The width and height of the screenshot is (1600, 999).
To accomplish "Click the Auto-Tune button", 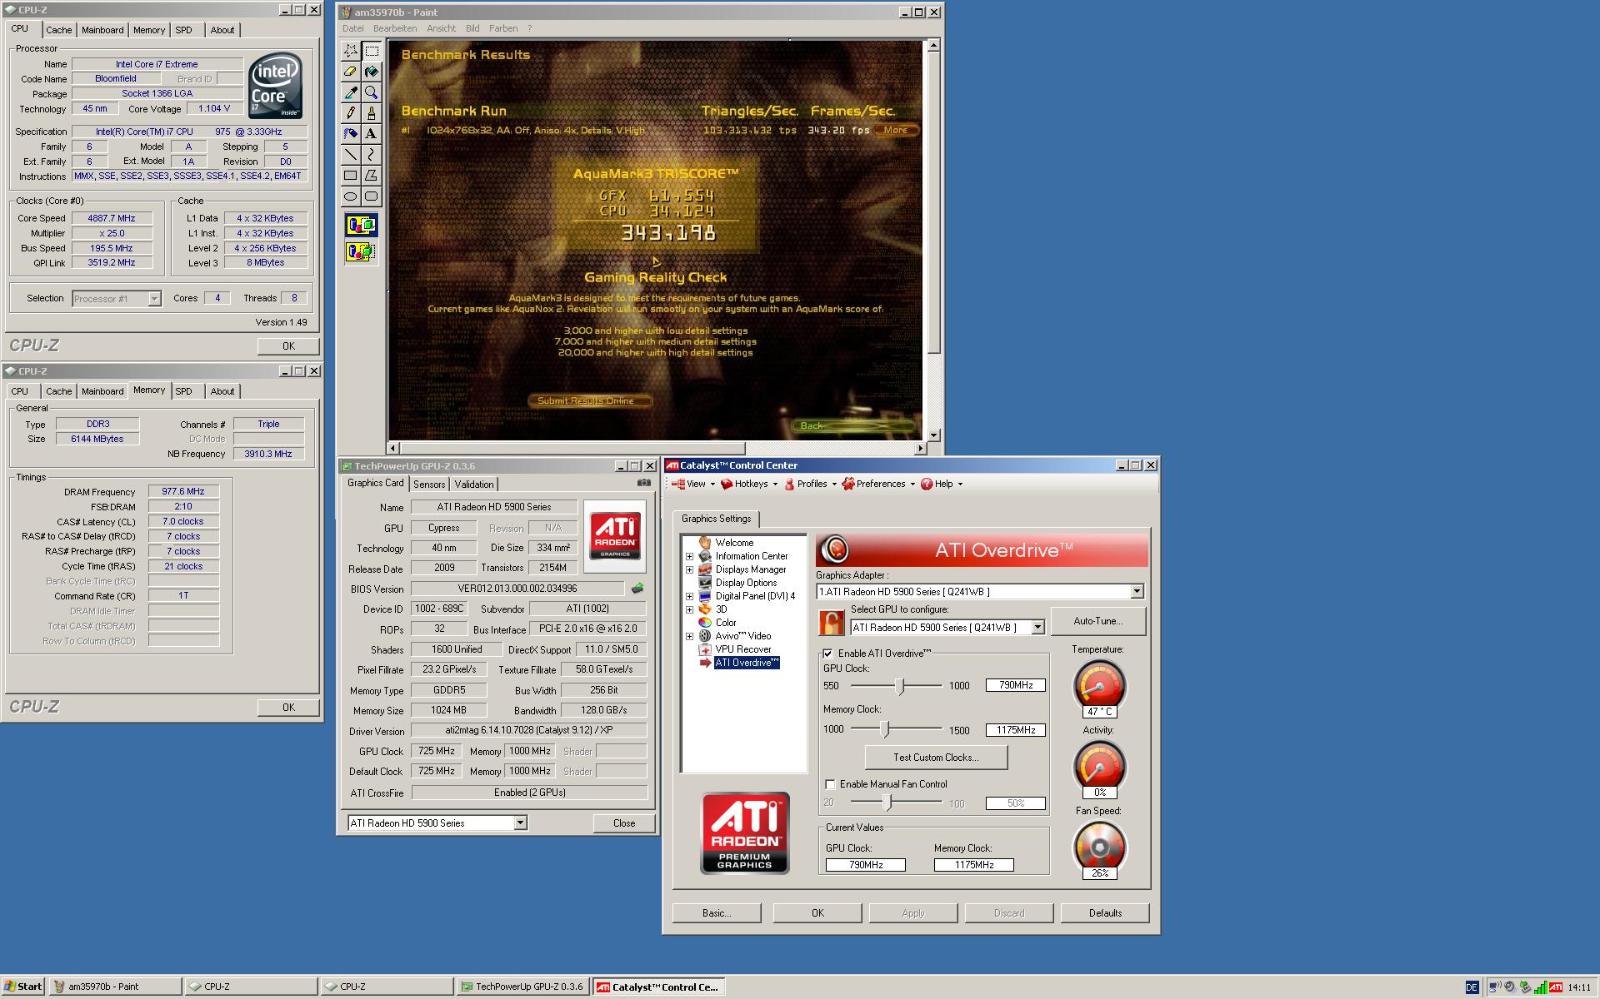I will point(1098,621).
